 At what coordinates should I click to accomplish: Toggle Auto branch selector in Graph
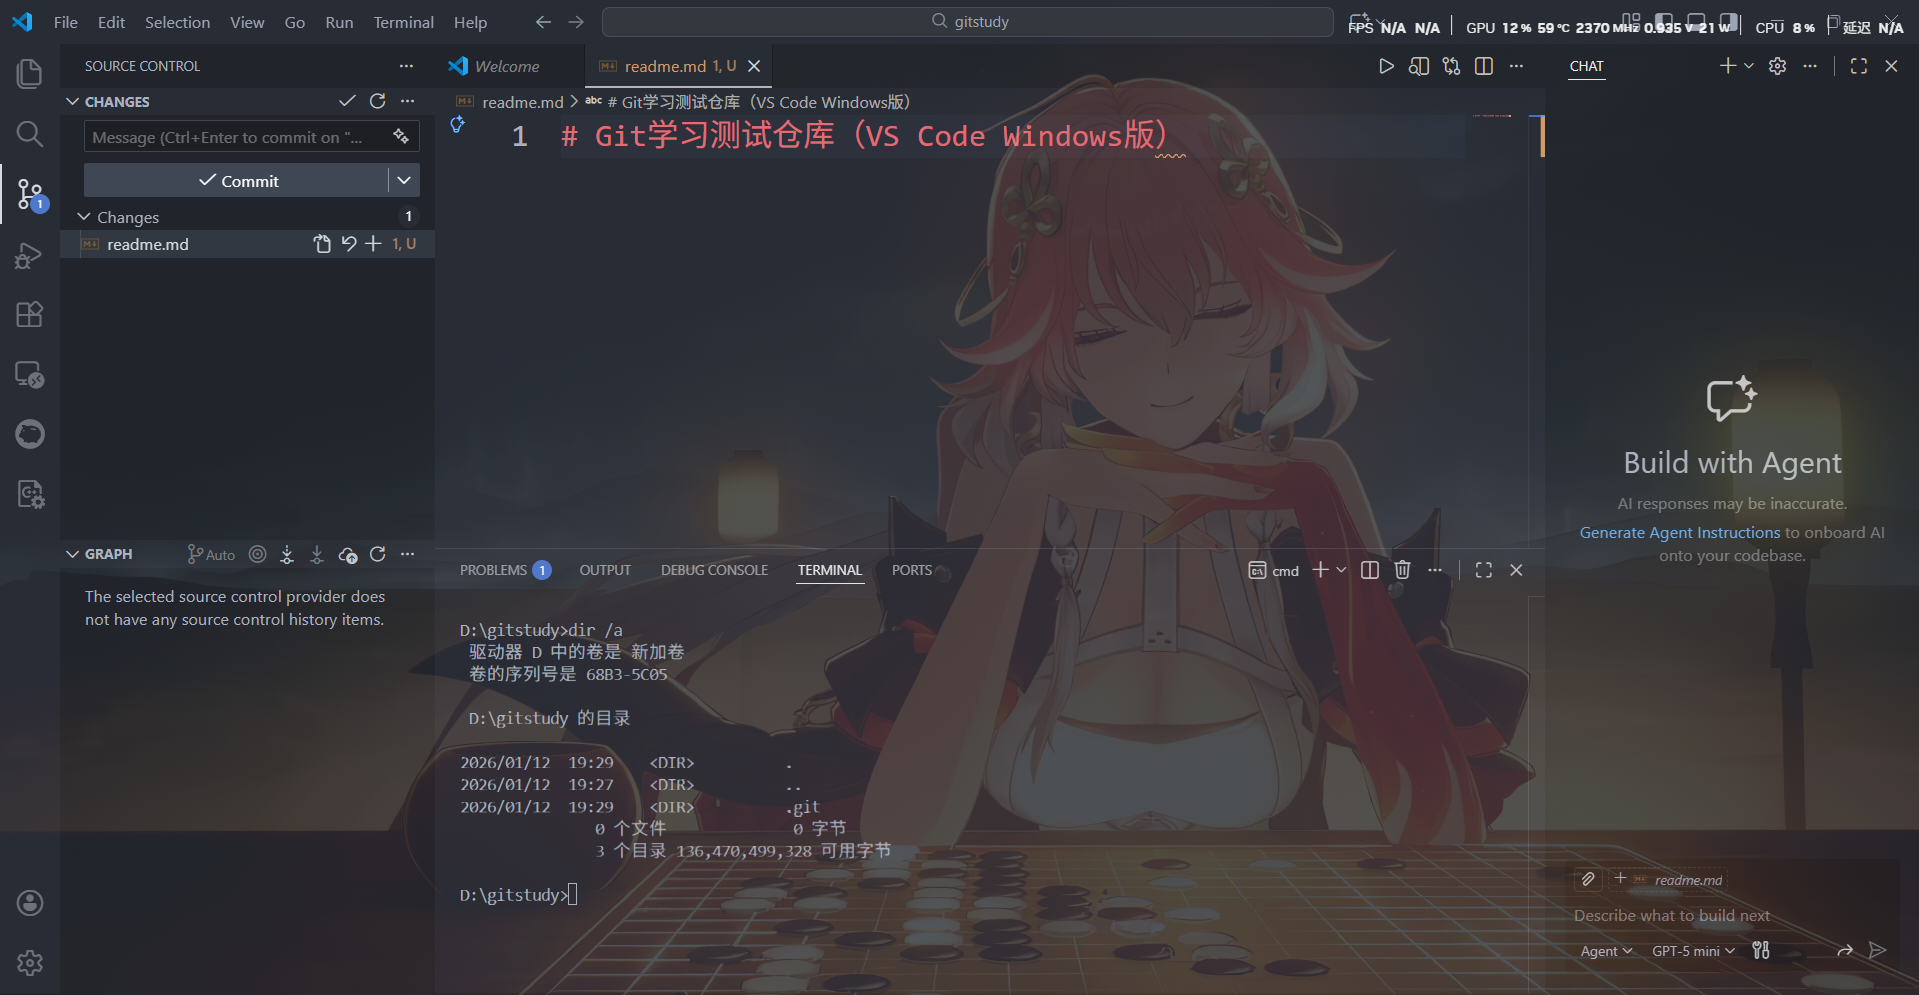tap(211, 554)
